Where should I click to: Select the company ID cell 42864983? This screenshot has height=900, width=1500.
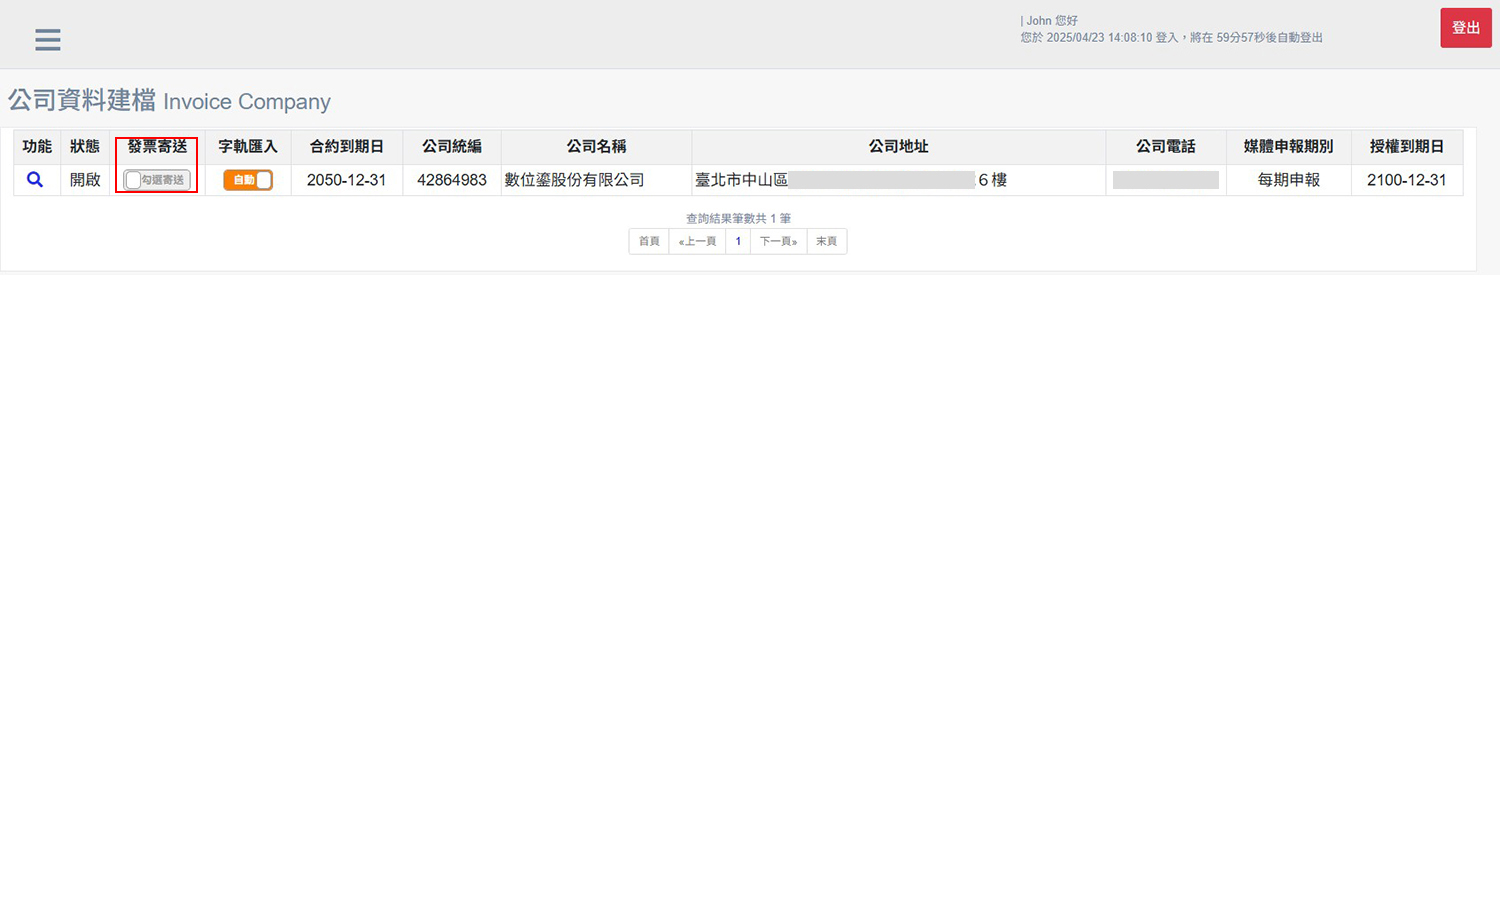point(452,180)
